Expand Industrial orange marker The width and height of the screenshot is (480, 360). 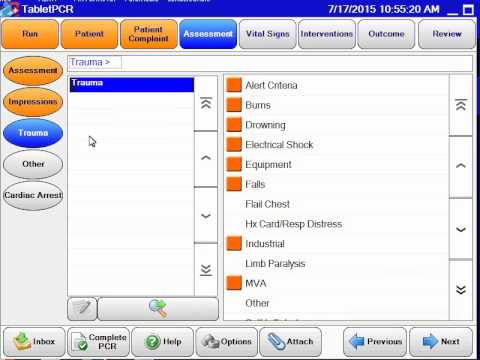click(234, 244)
